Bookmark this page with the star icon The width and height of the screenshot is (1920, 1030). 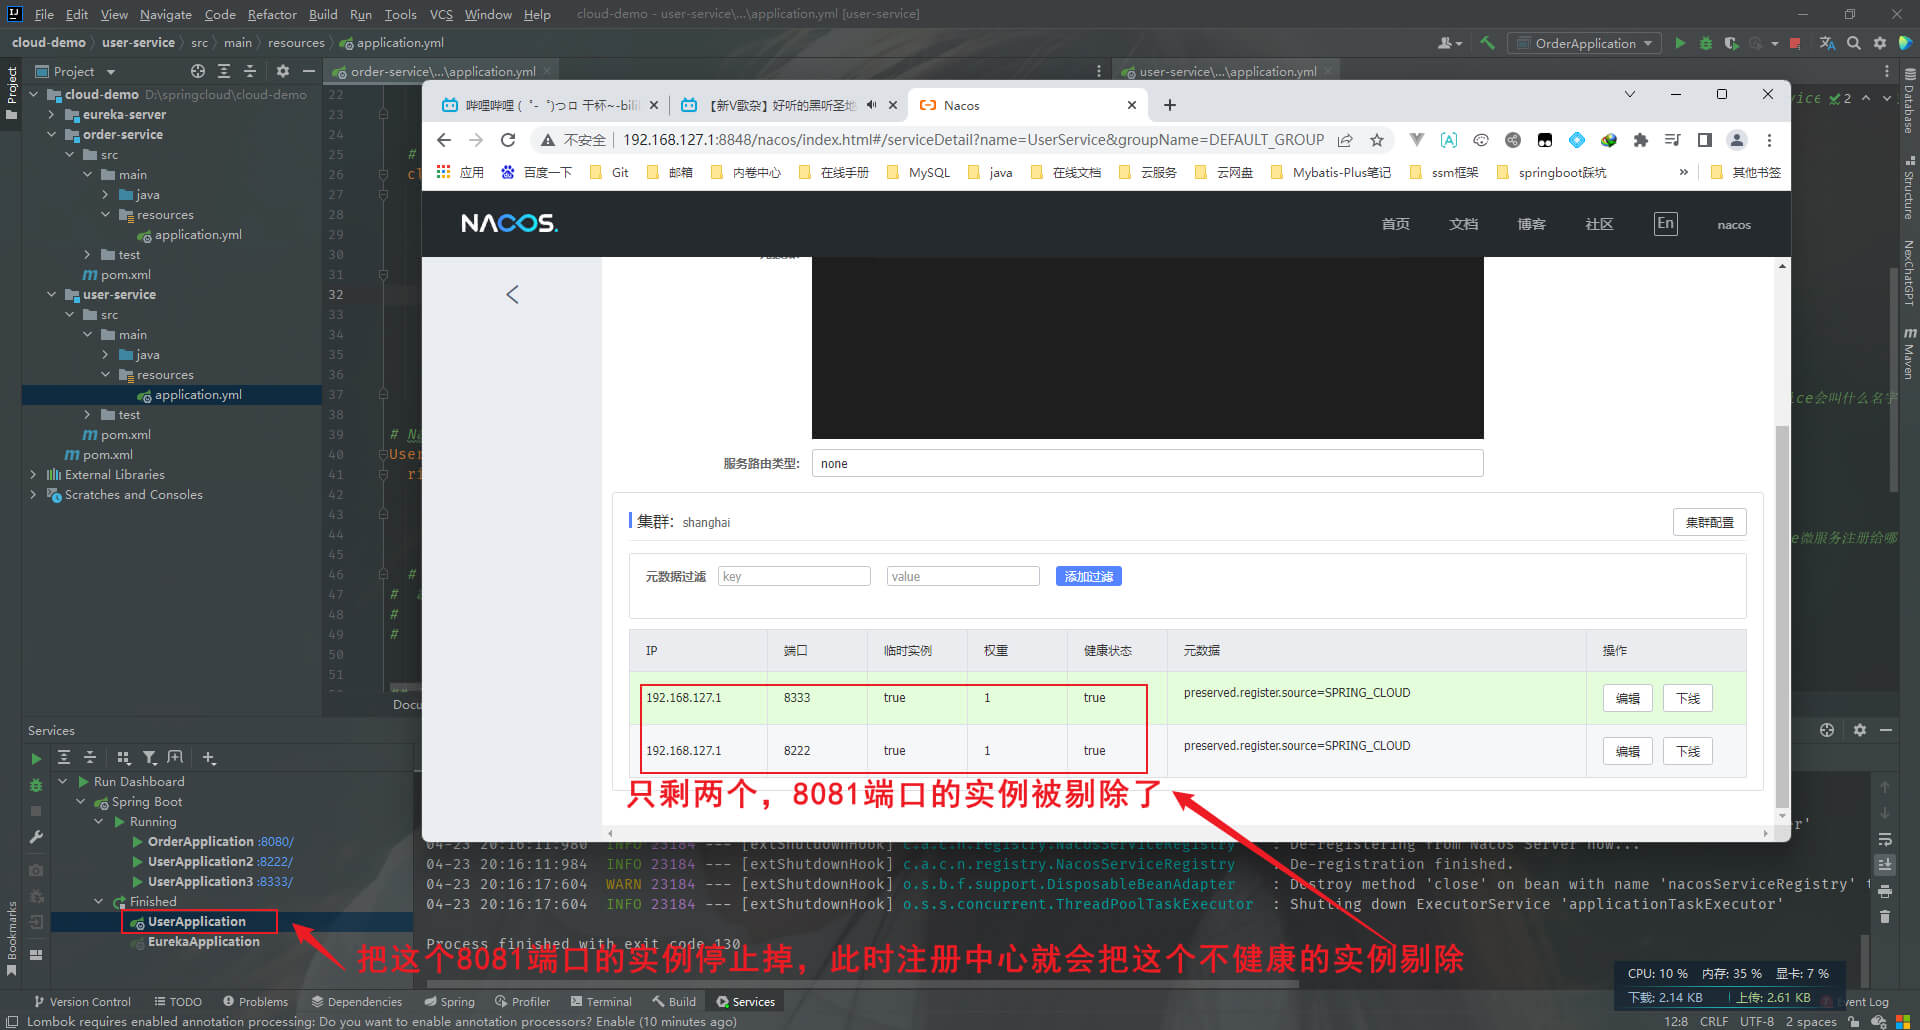[1377, 140]
